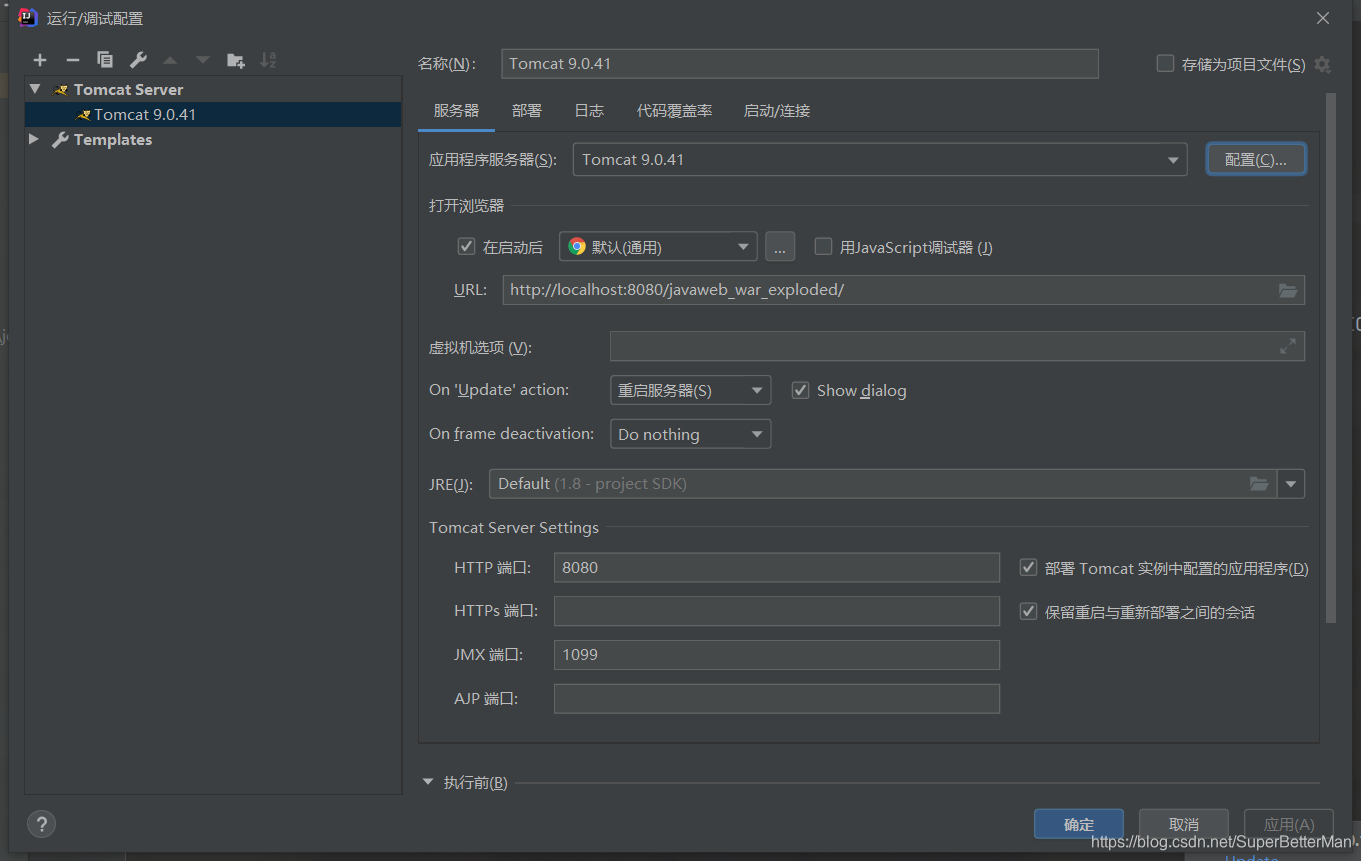Toggle Show dialog checkbox

[800, 390]
